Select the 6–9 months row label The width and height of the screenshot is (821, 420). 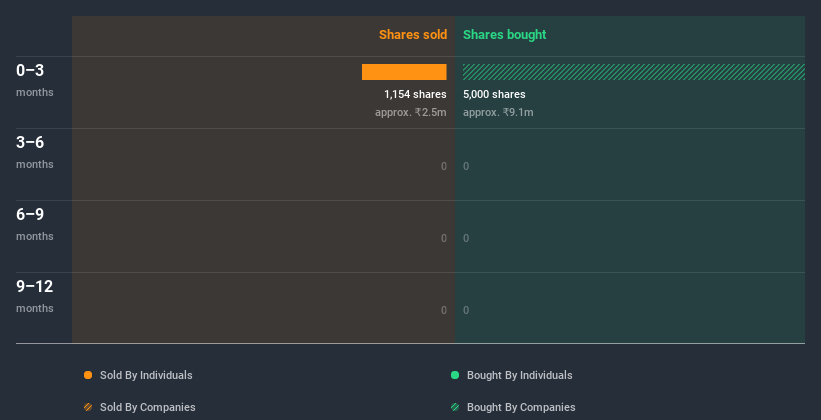(35, 224)
